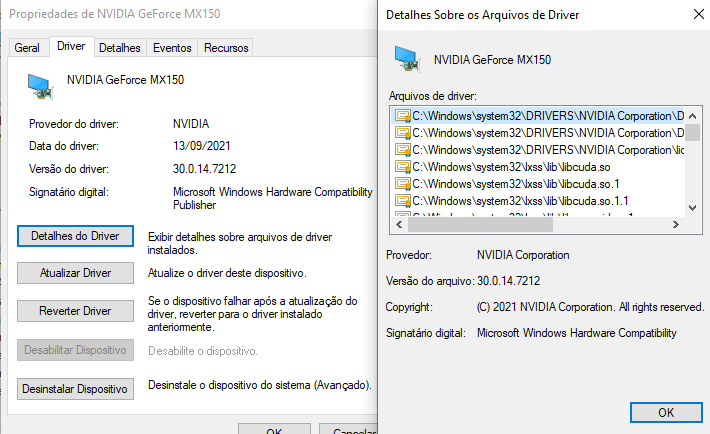Select the Driver tab
Image resolution: width=710 pixels, height=434 pixels.
click(x=71, y=46)
